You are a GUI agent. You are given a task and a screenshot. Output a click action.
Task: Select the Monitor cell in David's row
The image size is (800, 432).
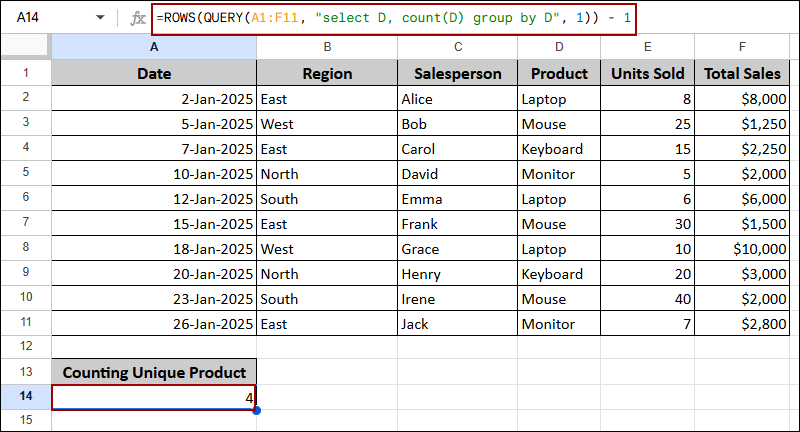pyautogui.click(x=559, y=173)
